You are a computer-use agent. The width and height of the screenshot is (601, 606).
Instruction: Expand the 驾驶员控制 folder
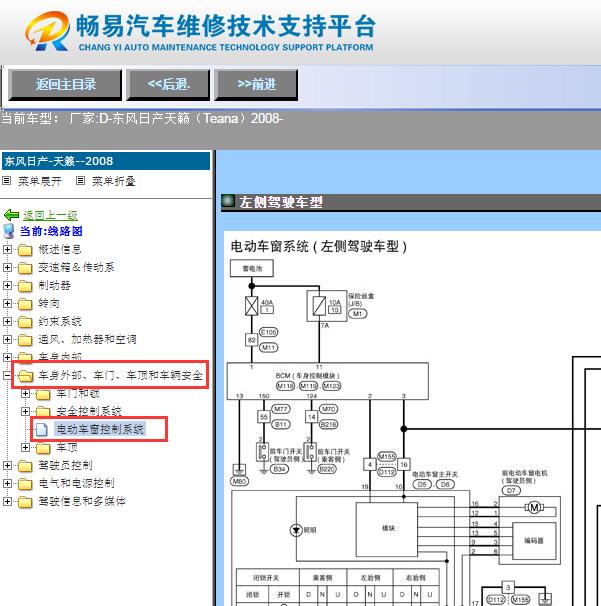(7, 465)
